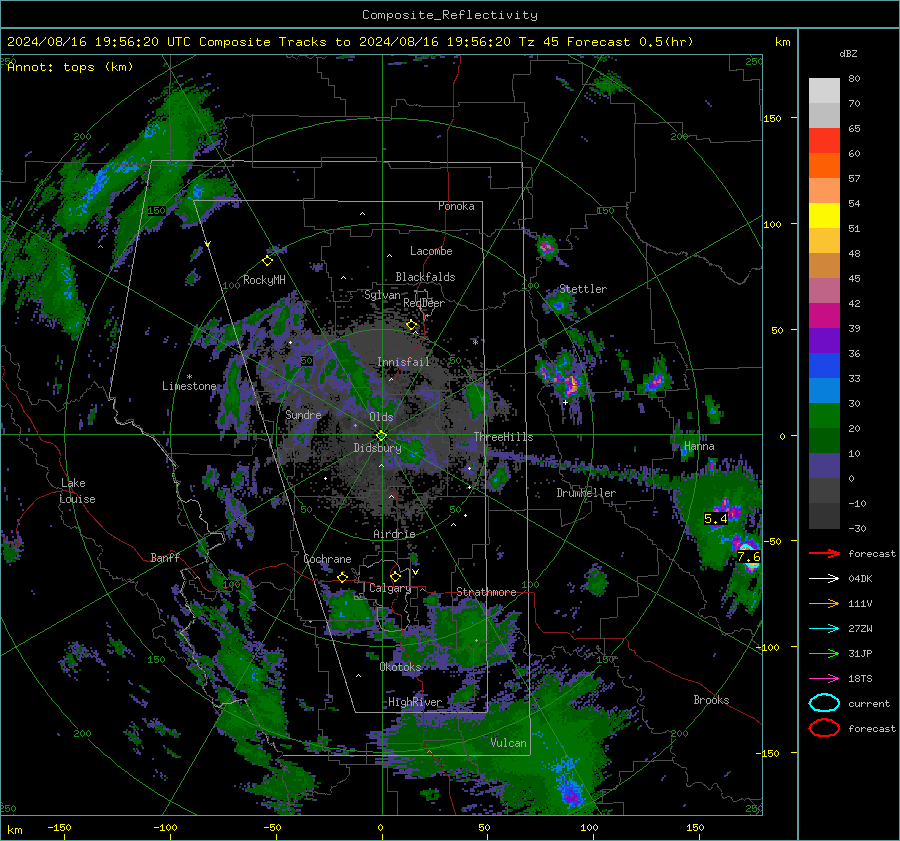Viewport: 900px width, 841px height.
Task: Click the Vulcan city label
Action: pos(508,743)
